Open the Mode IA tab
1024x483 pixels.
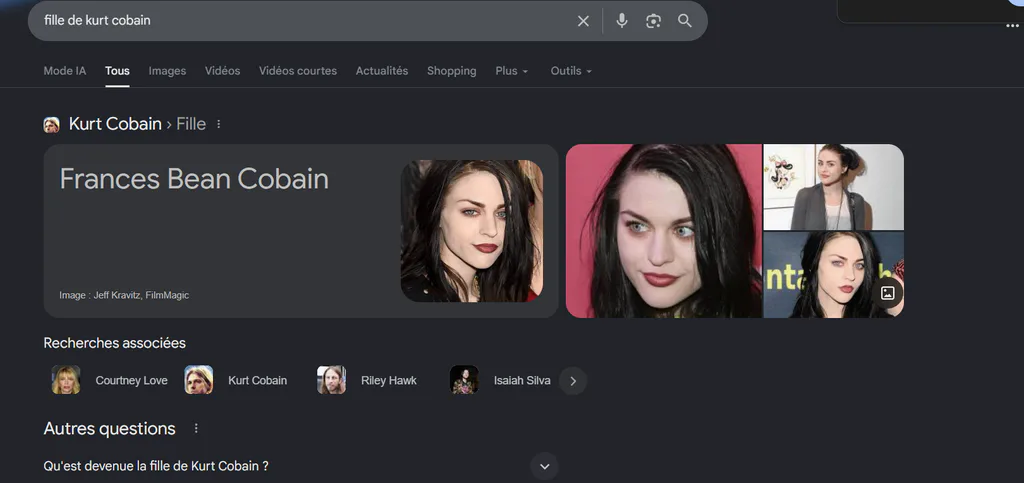point(65,71)
